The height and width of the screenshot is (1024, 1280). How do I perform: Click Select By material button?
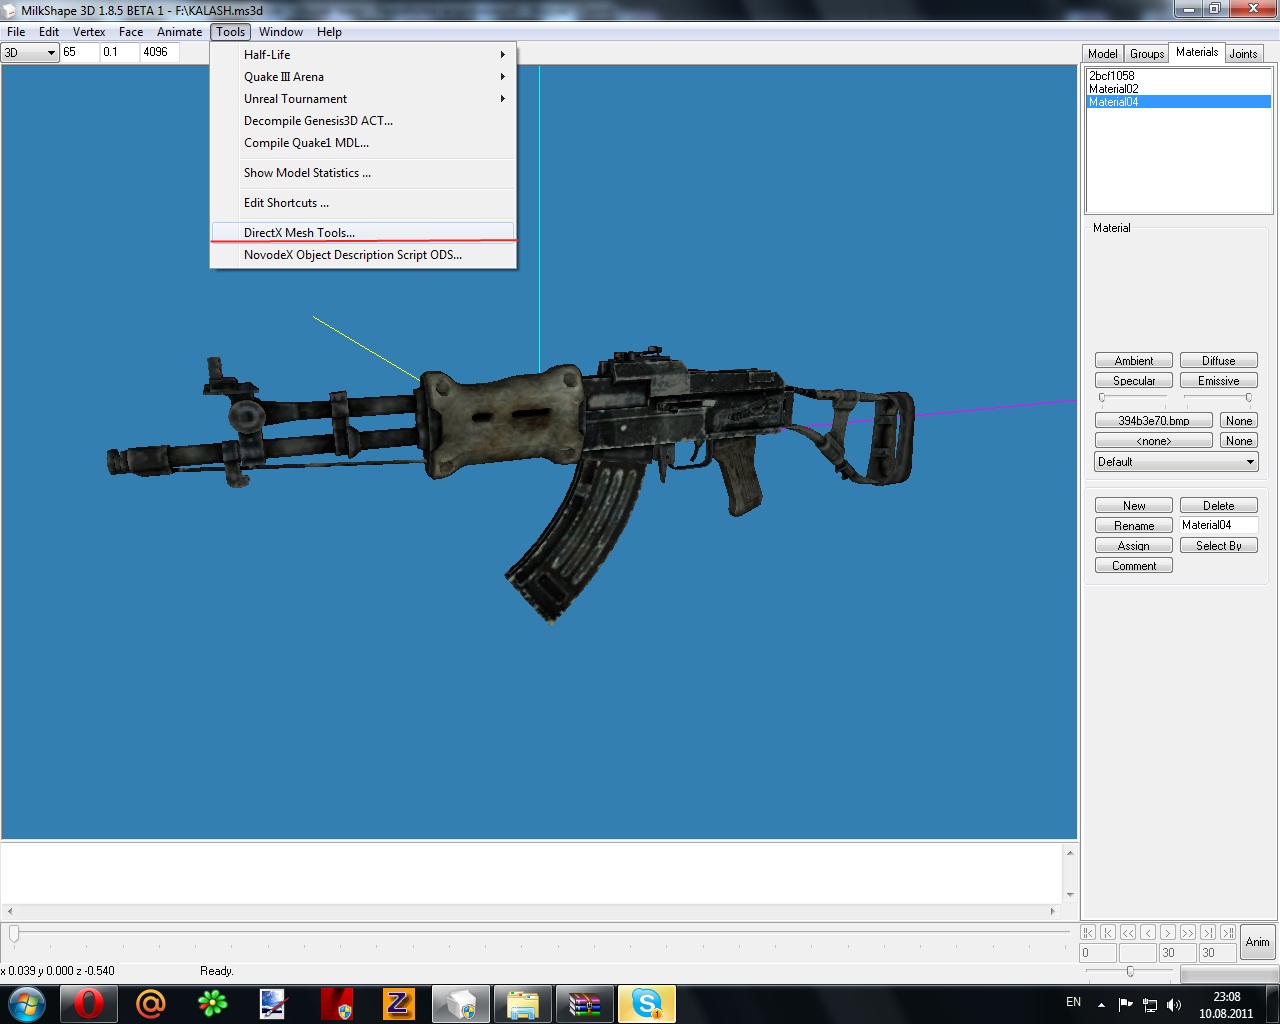click(x=1219, y=546)
